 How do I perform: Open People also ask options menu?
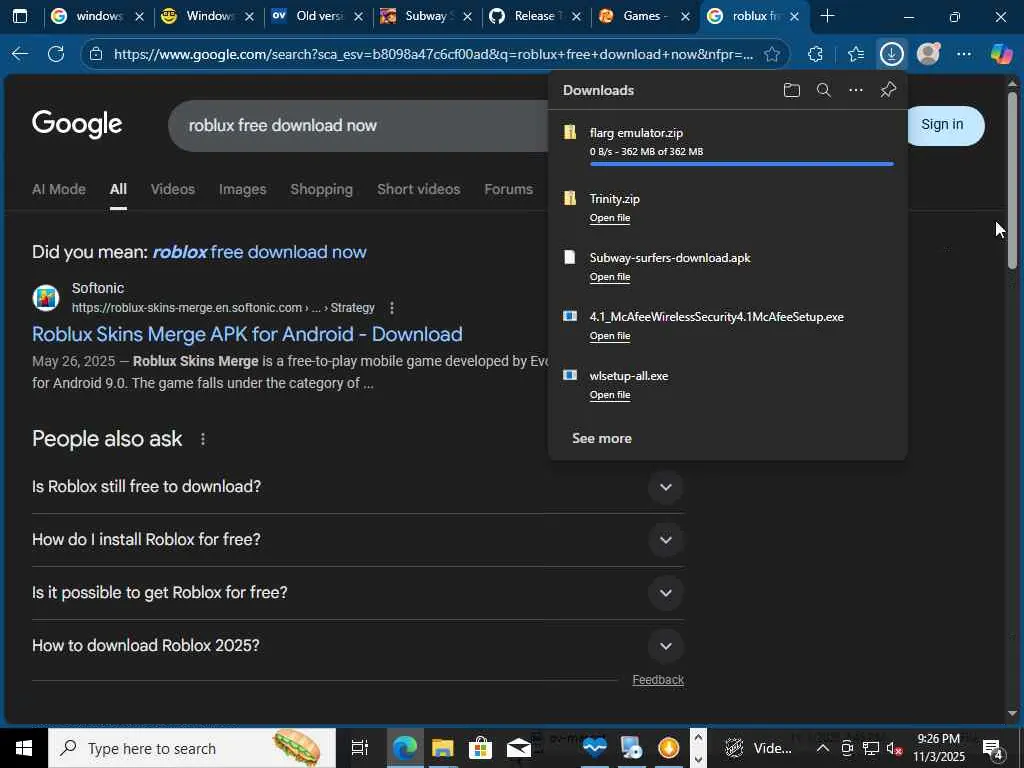[203, 439]
